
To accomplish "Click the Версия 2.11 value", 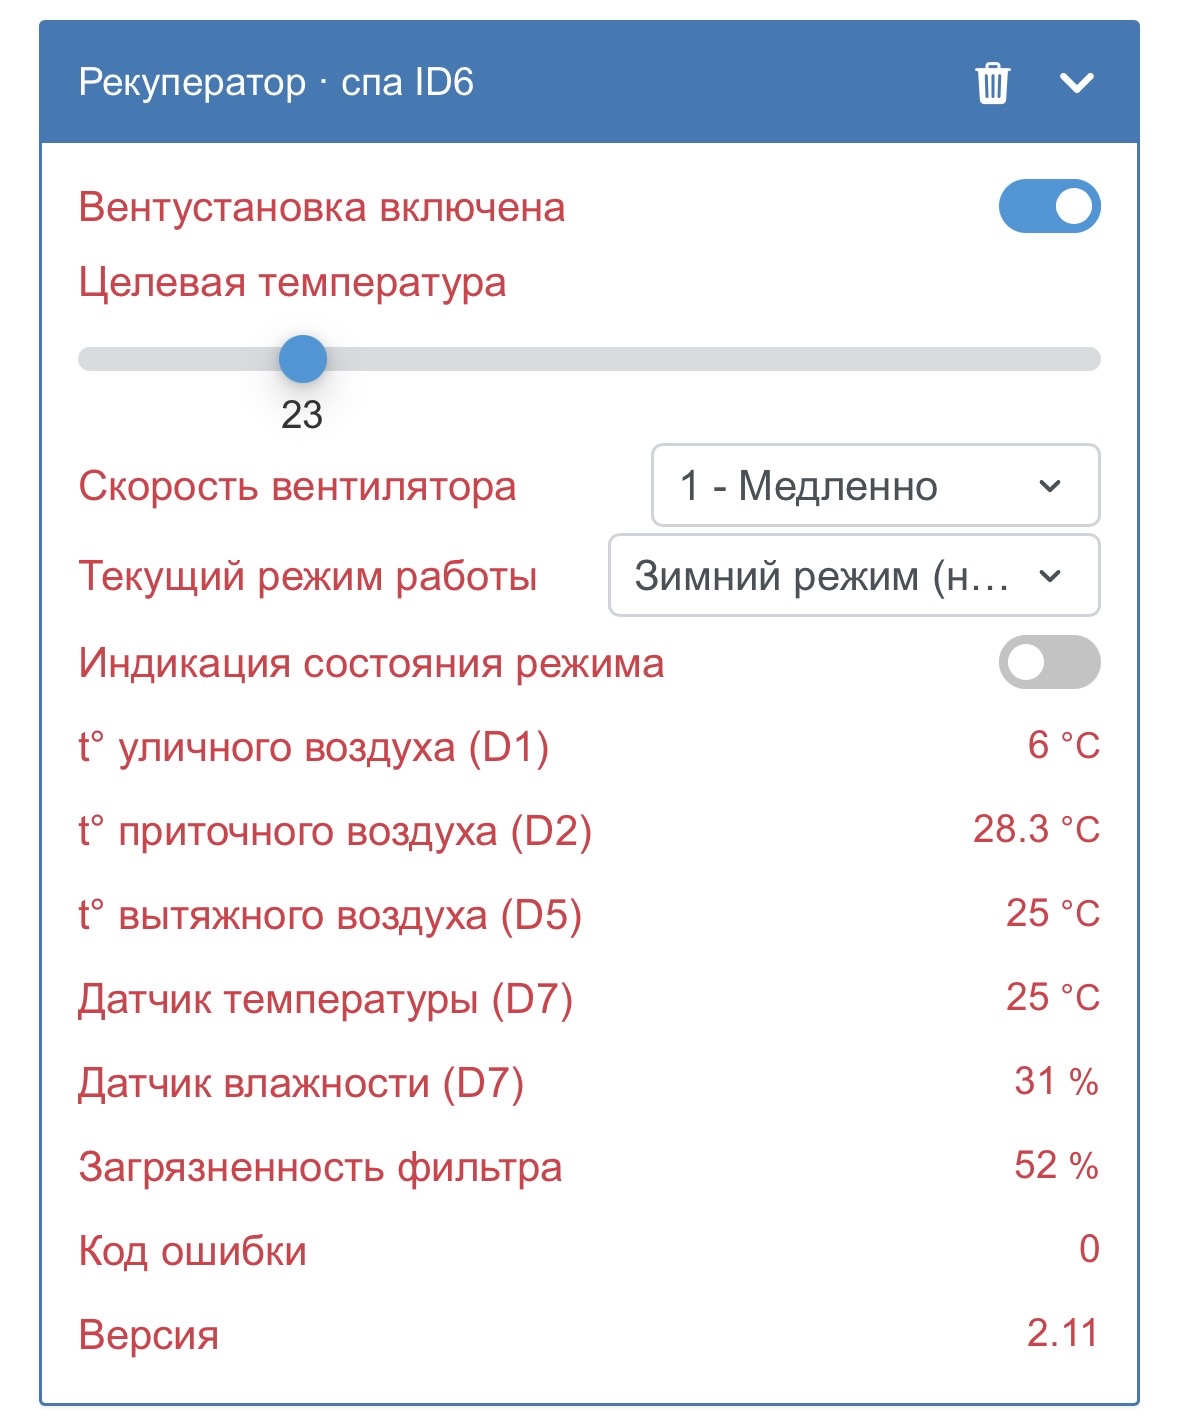I will click(x=1062, y=1334).
